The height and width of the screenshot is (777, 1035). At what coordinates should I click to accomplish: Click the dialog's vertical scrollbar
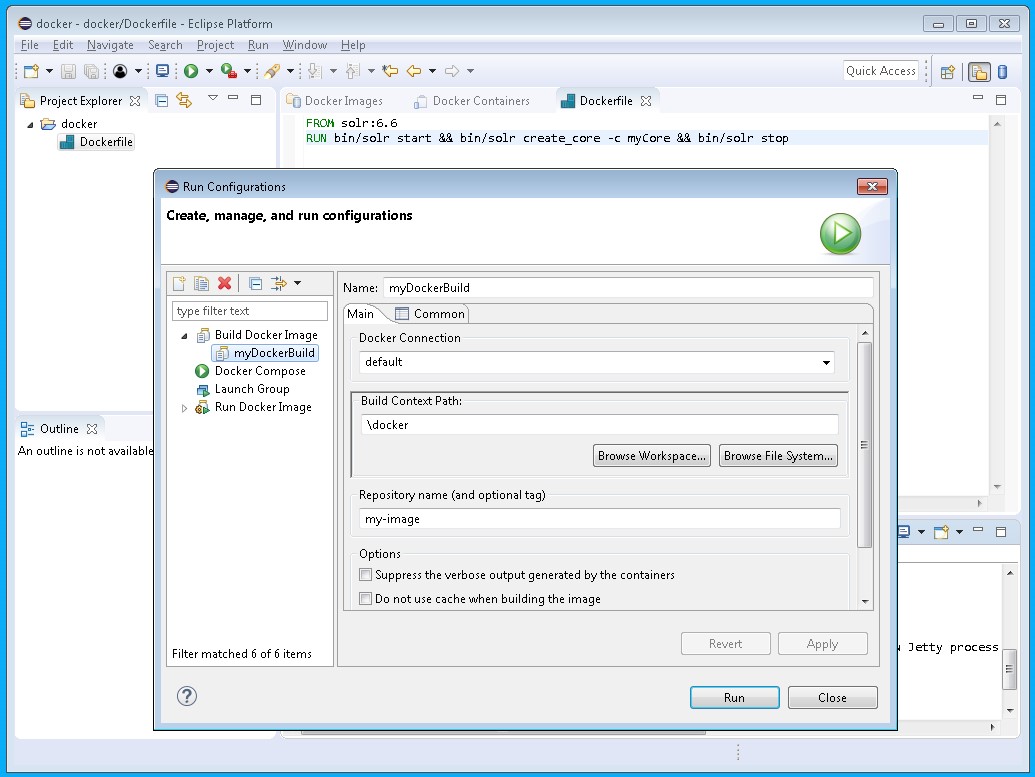[864, 445]
